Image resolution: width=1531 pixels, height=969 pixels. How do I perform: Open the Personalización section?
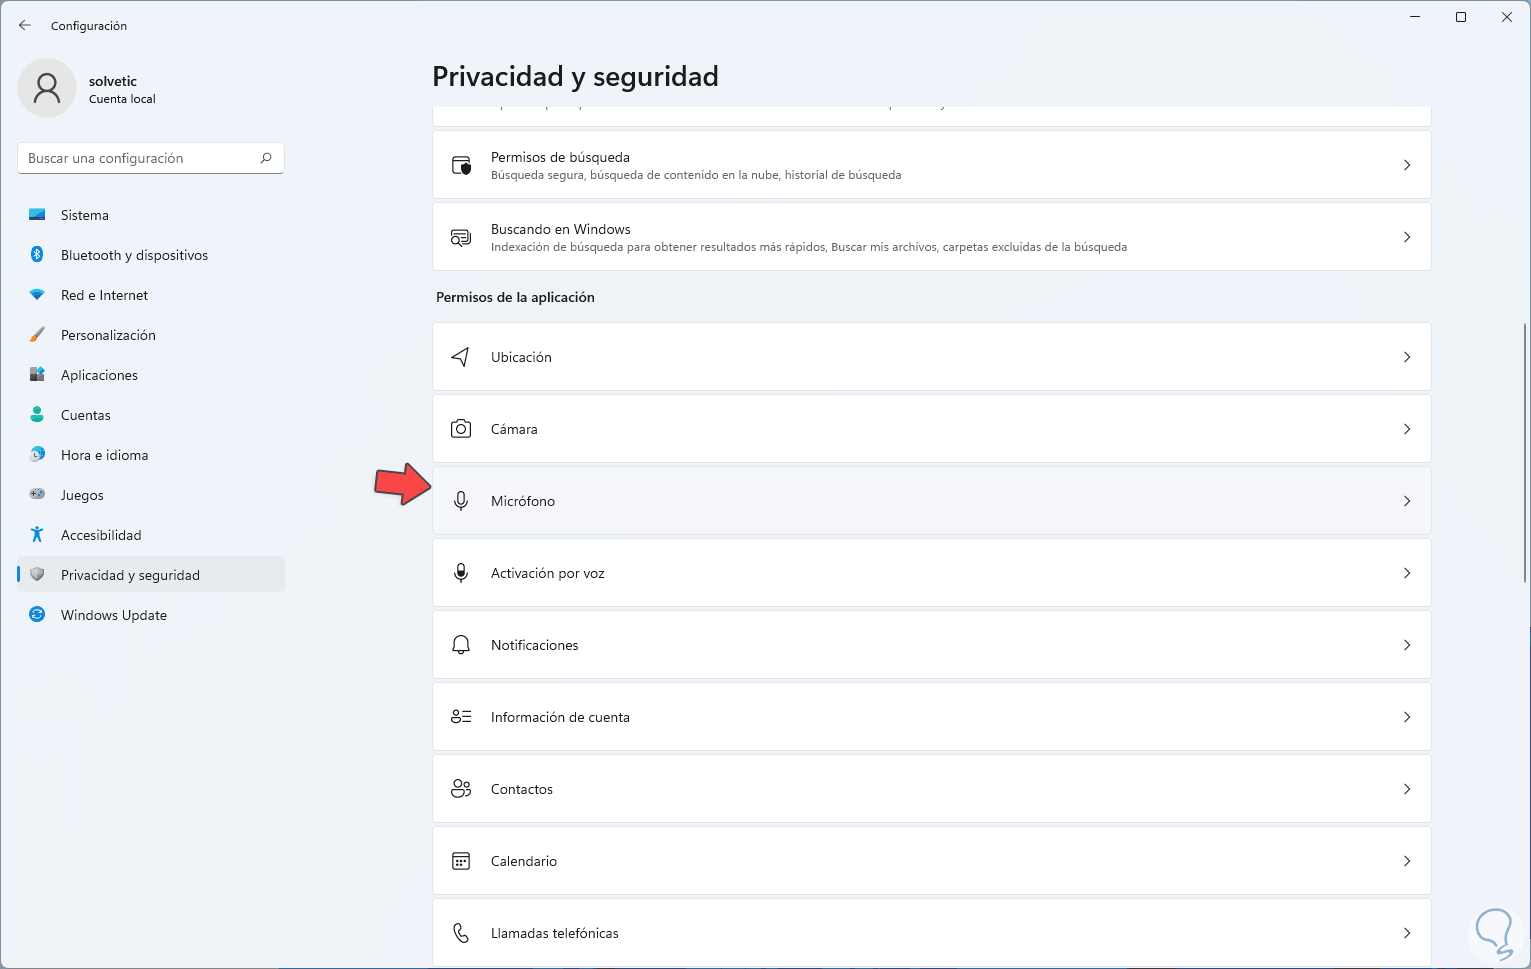(108, 335)
